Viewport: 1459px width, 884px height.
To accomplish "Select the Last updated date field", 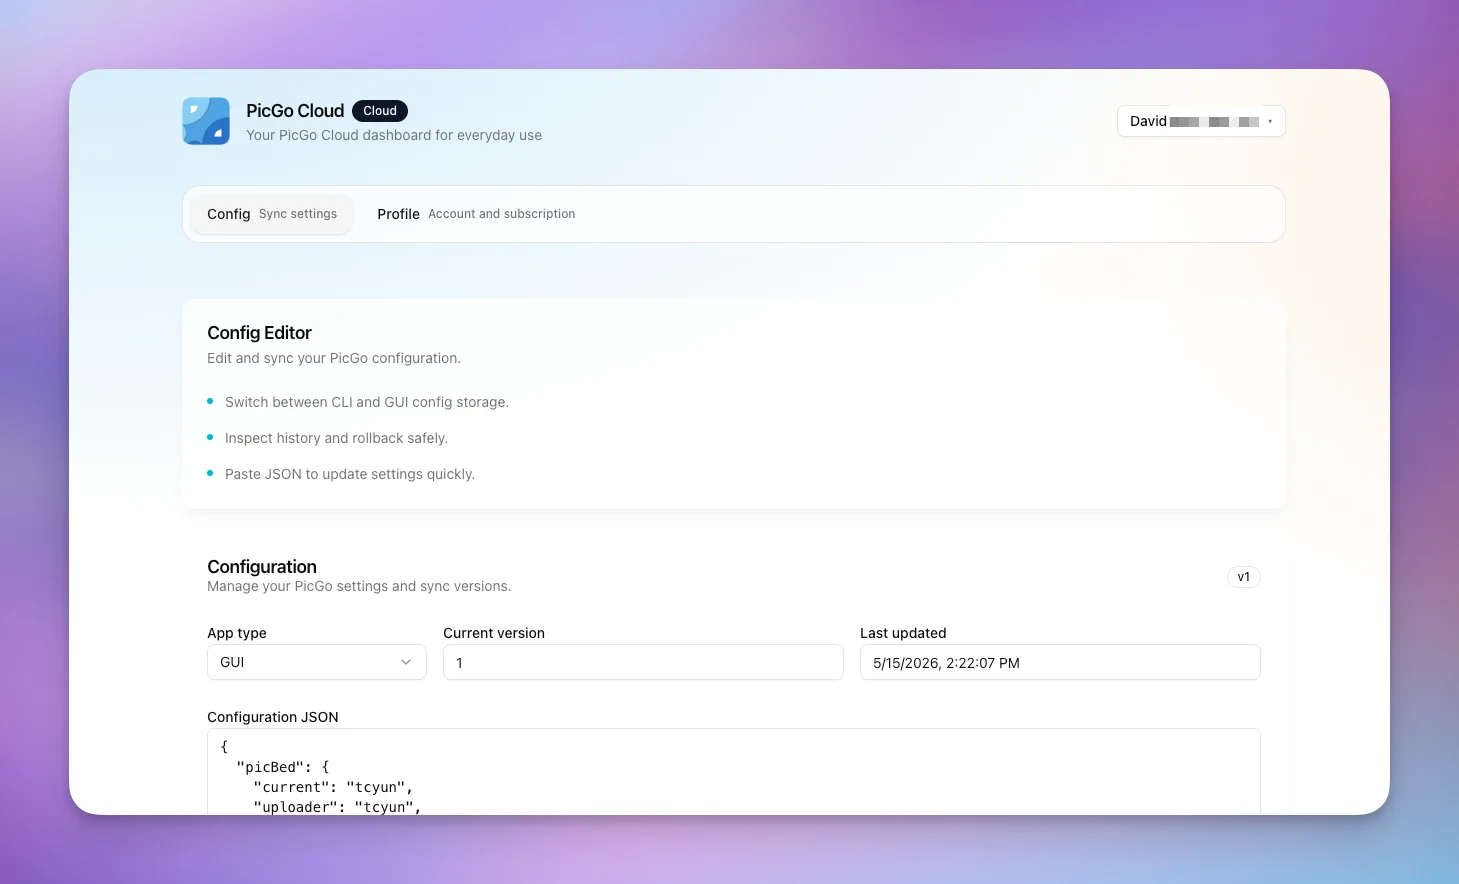I will (1060, 662).
